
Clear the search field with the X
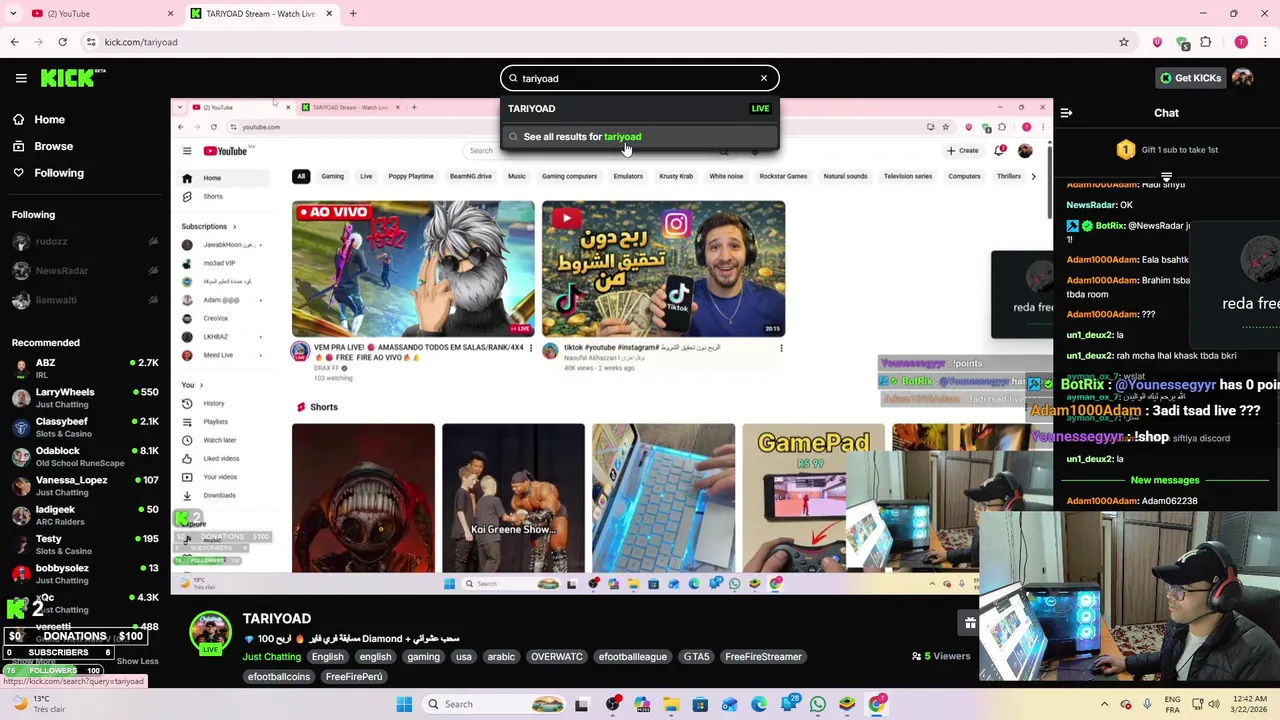(764, 78)
